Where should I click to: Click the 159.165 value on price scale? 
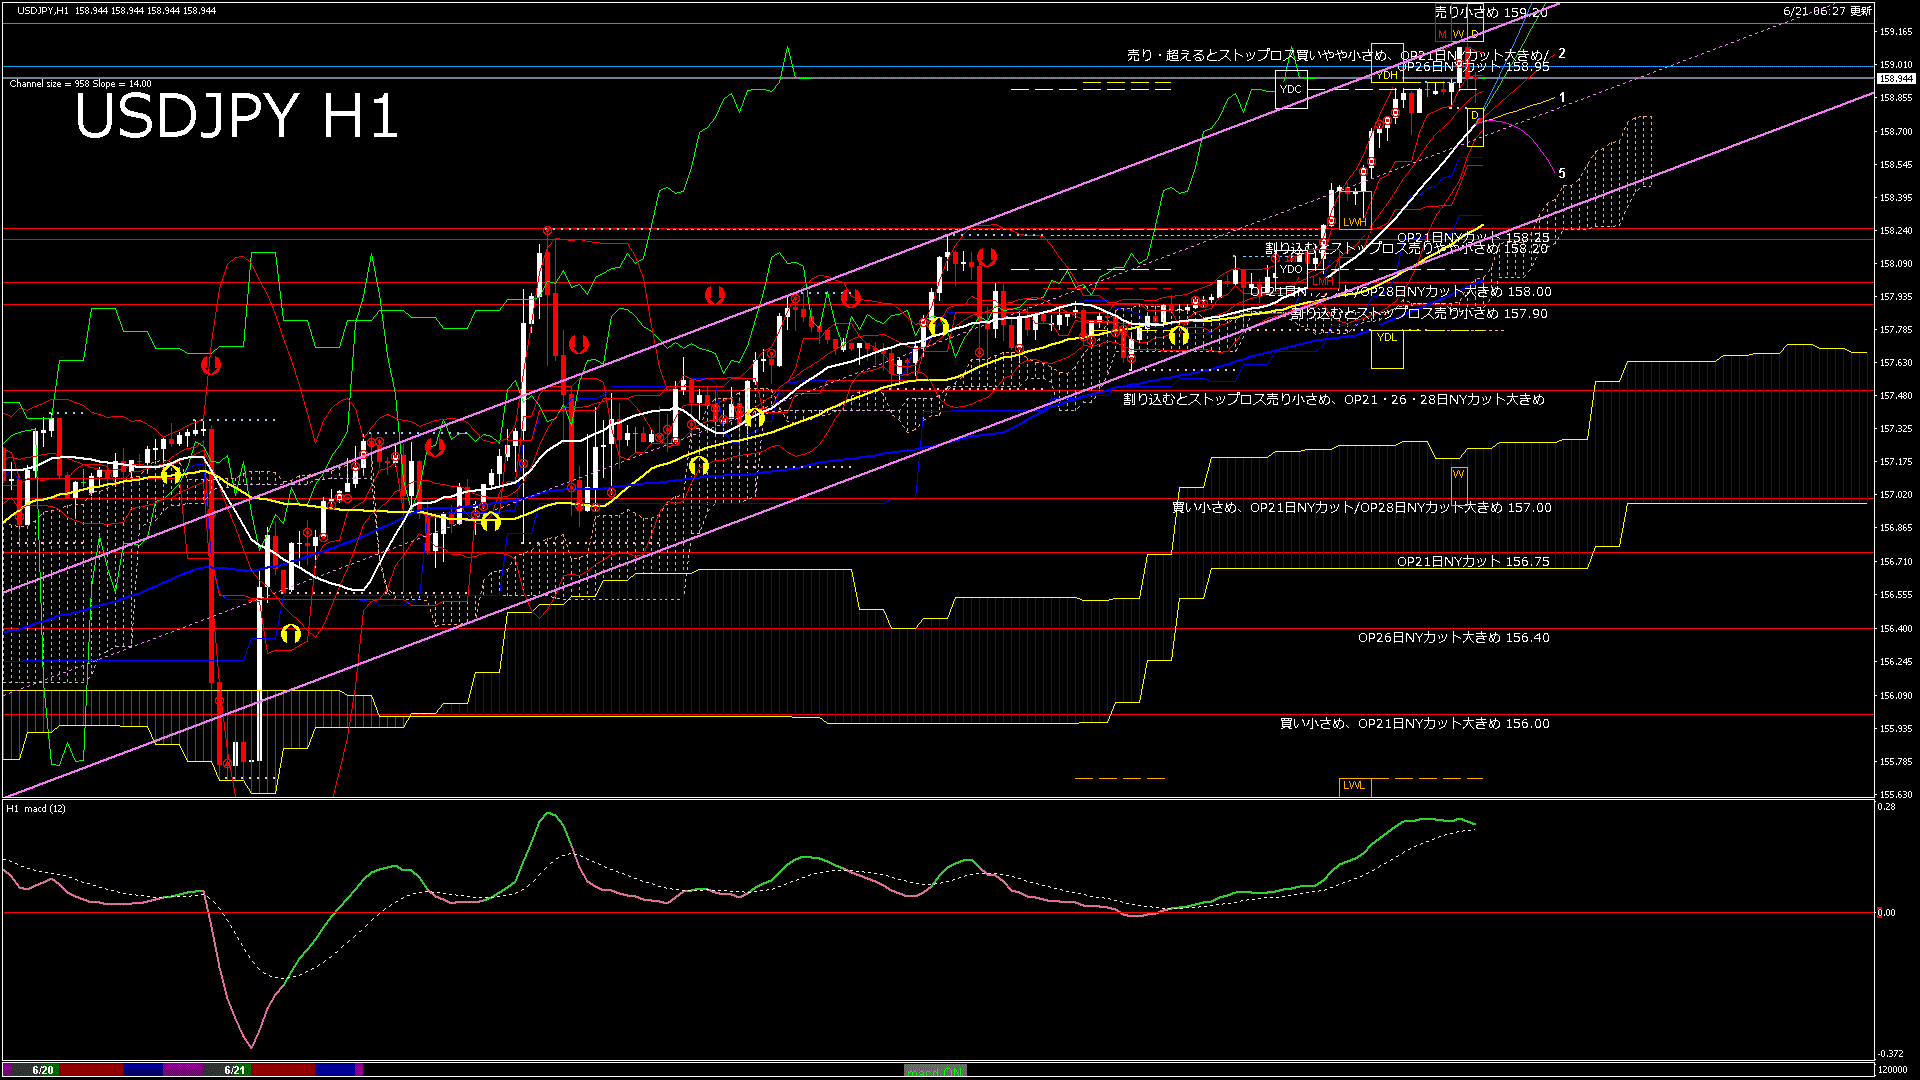pos(1896,32)
